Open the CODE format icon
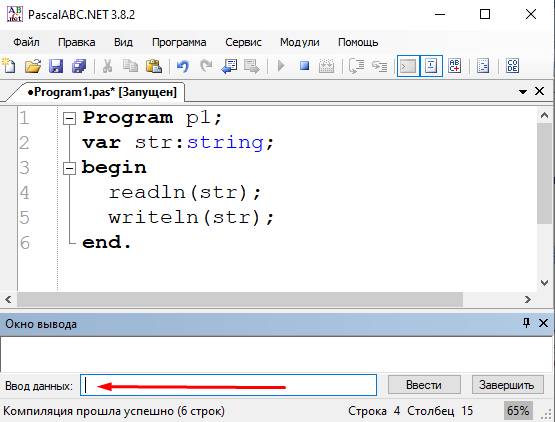This screenshot has width=555, height=422. (513, 66)
